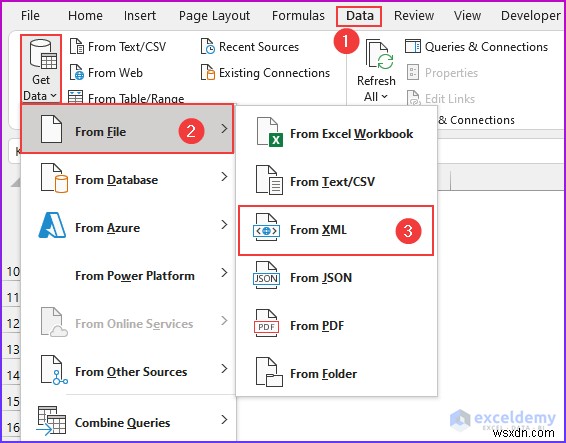Choose From XML menu text
Image resolution: width=566 pixels, height=443 pixels.
pos(318,230)
